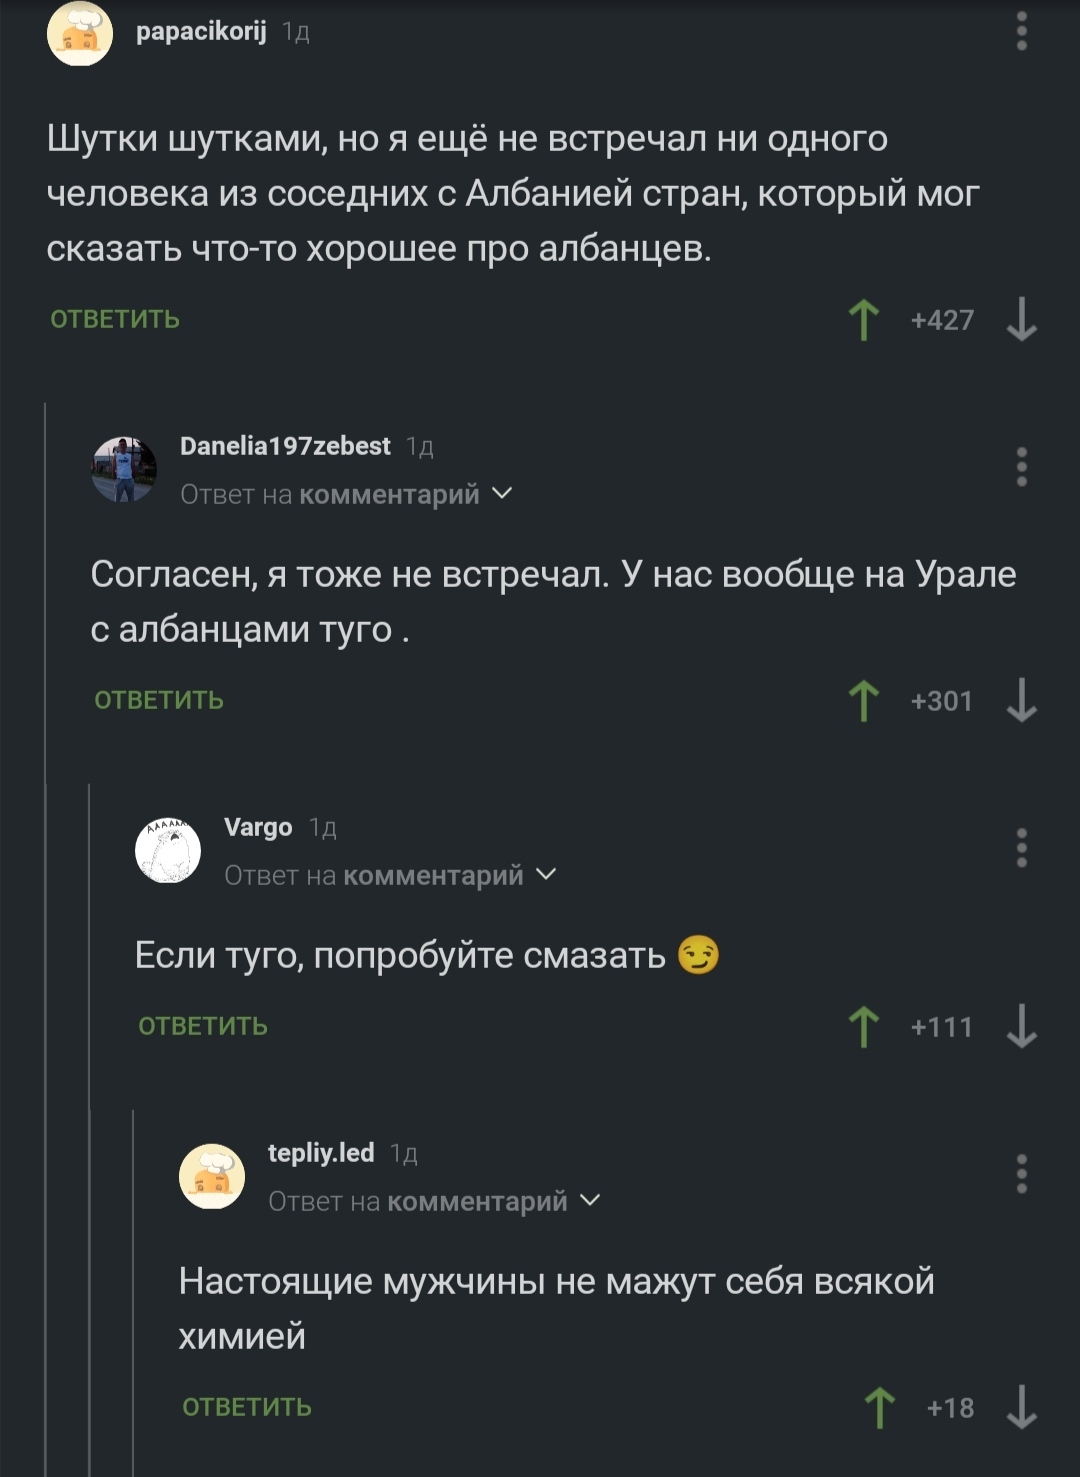Downvote tepliy.led's comment
The image size is (1080, 1477).
(x=1021, y=1408)
